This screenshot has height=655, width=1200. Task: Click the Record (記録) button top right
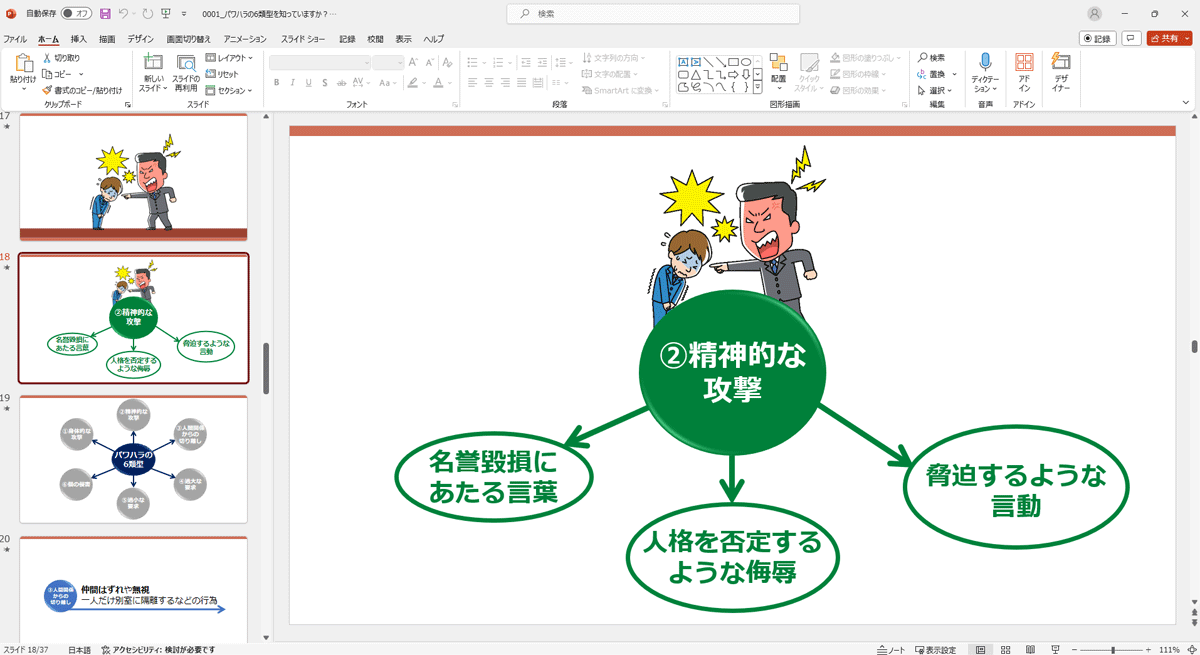coord(1098,38)
